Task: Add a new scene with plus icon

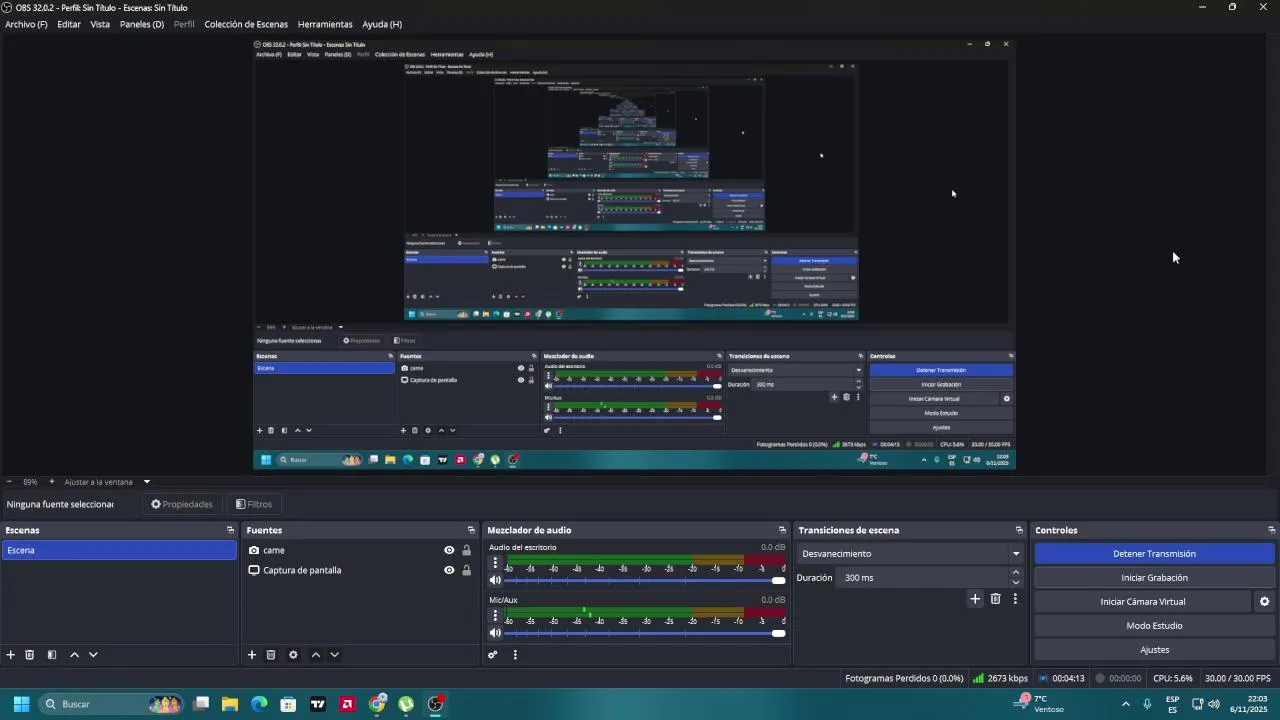Action: coord(11,655)
